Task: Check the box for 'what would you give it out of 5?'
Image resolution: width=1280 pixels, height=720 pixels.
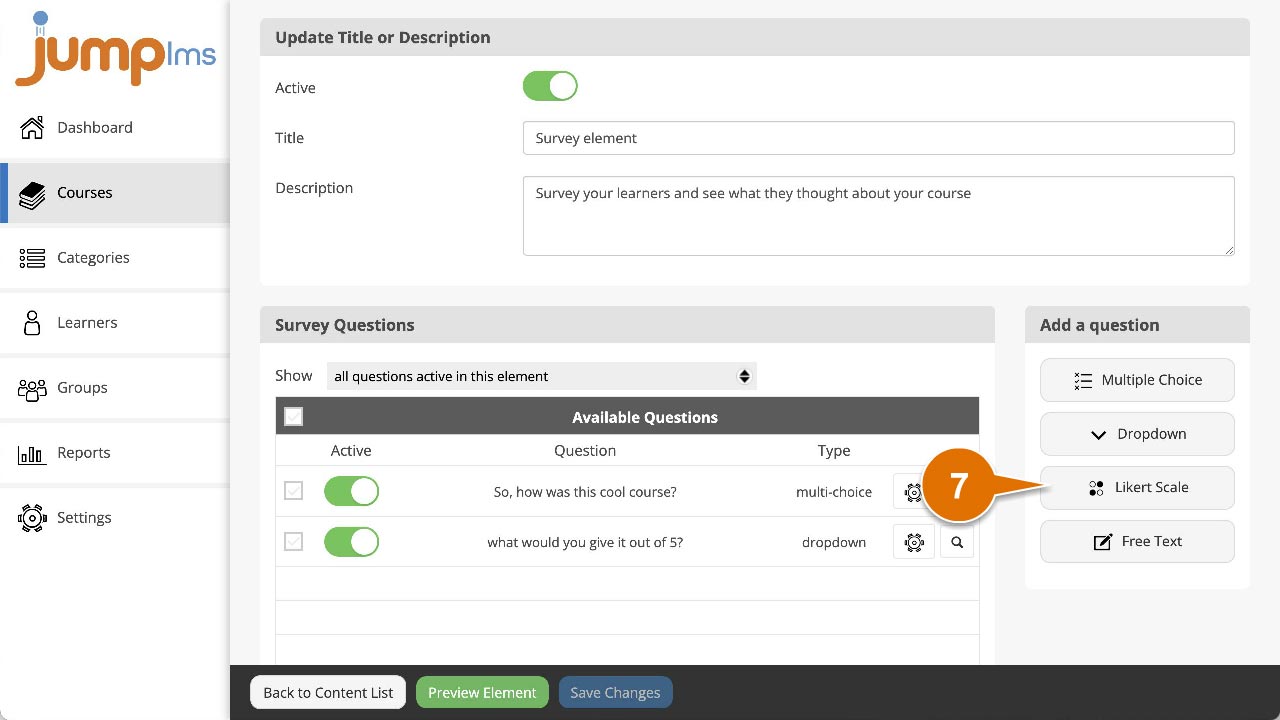Action: click(293, 541)
